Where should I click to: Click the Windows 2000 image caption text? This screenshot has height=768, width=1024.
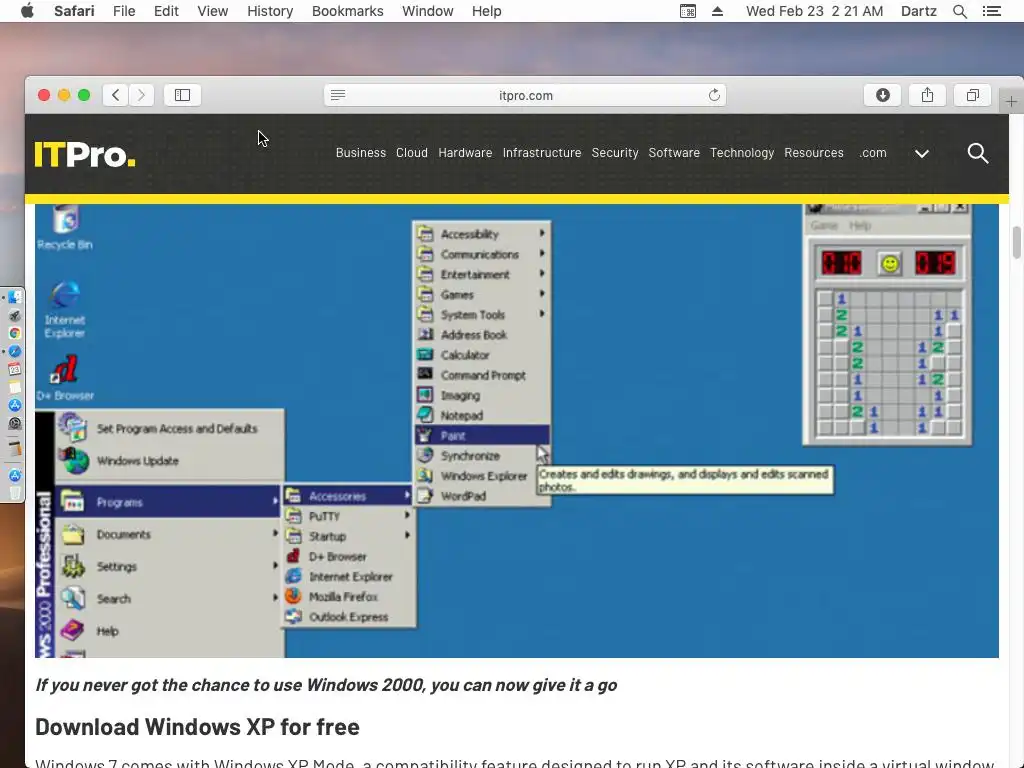326,685
